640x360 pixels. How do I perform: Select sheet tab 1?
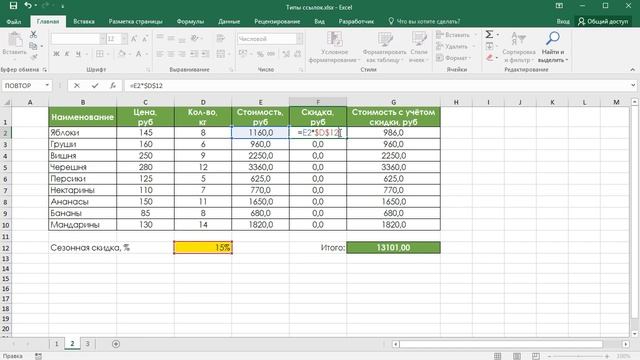click(57, 344)
